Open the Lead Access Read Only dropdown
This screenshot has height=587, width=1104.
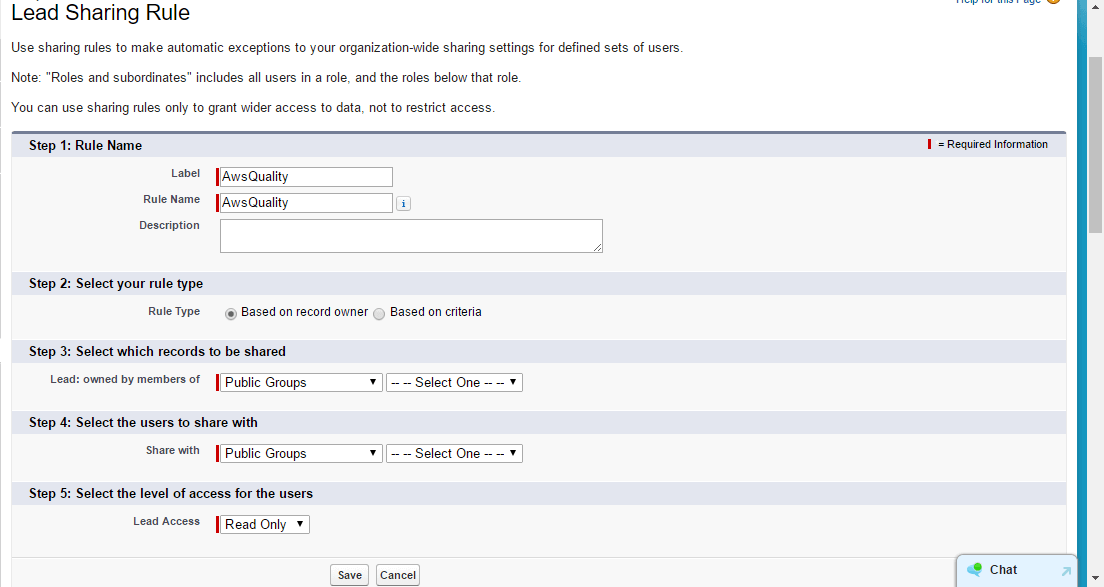click(262, 524)
